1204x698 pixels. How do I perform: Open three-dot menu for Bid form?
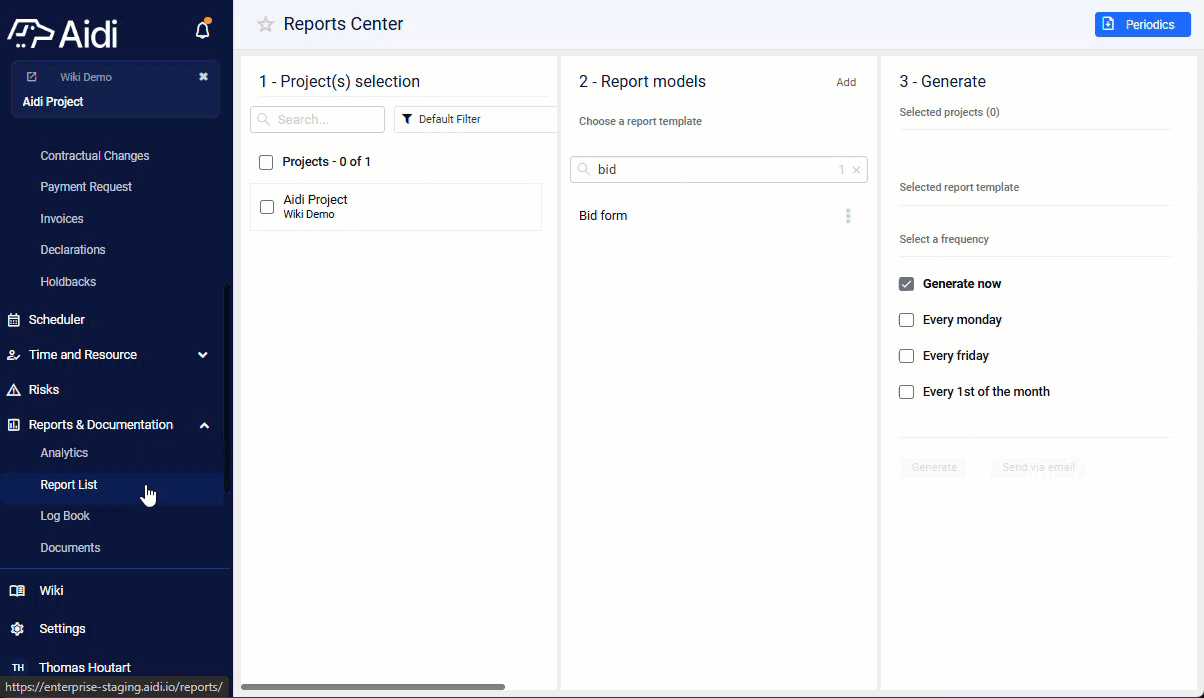(x=848, y=216)
